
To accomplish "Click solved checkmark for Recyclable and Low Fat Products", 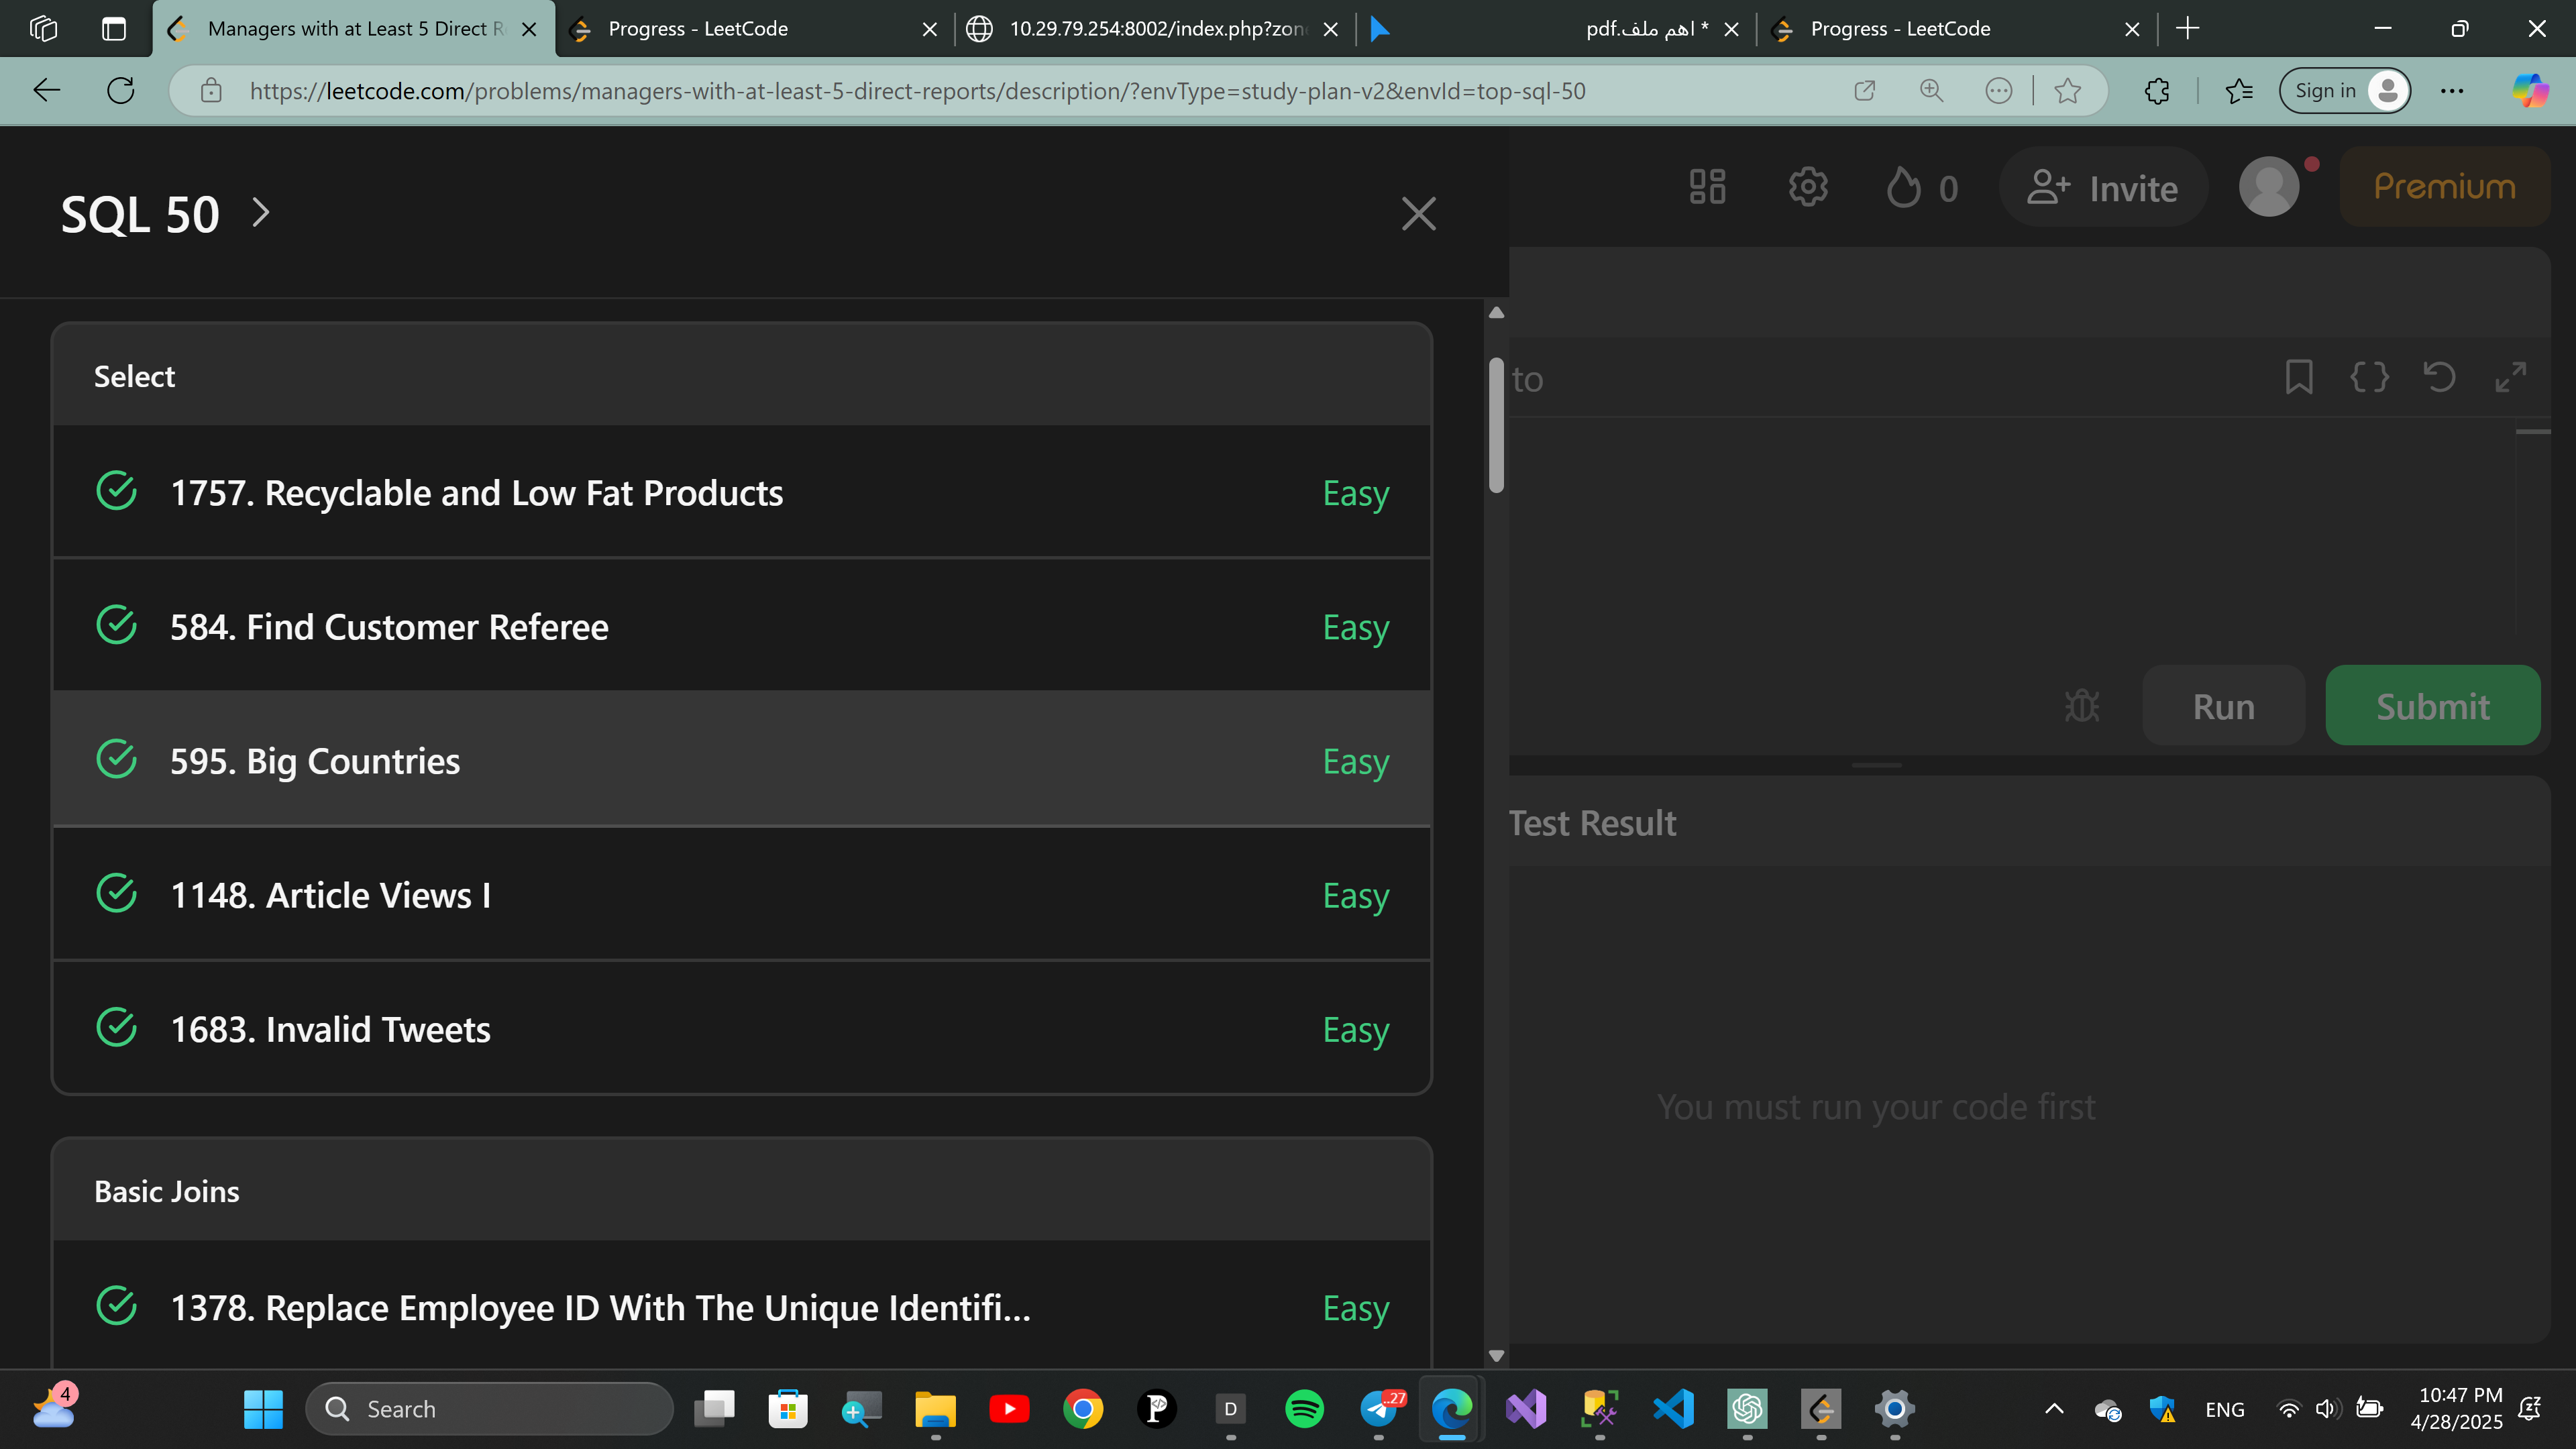I will click(x=117, y=491).
